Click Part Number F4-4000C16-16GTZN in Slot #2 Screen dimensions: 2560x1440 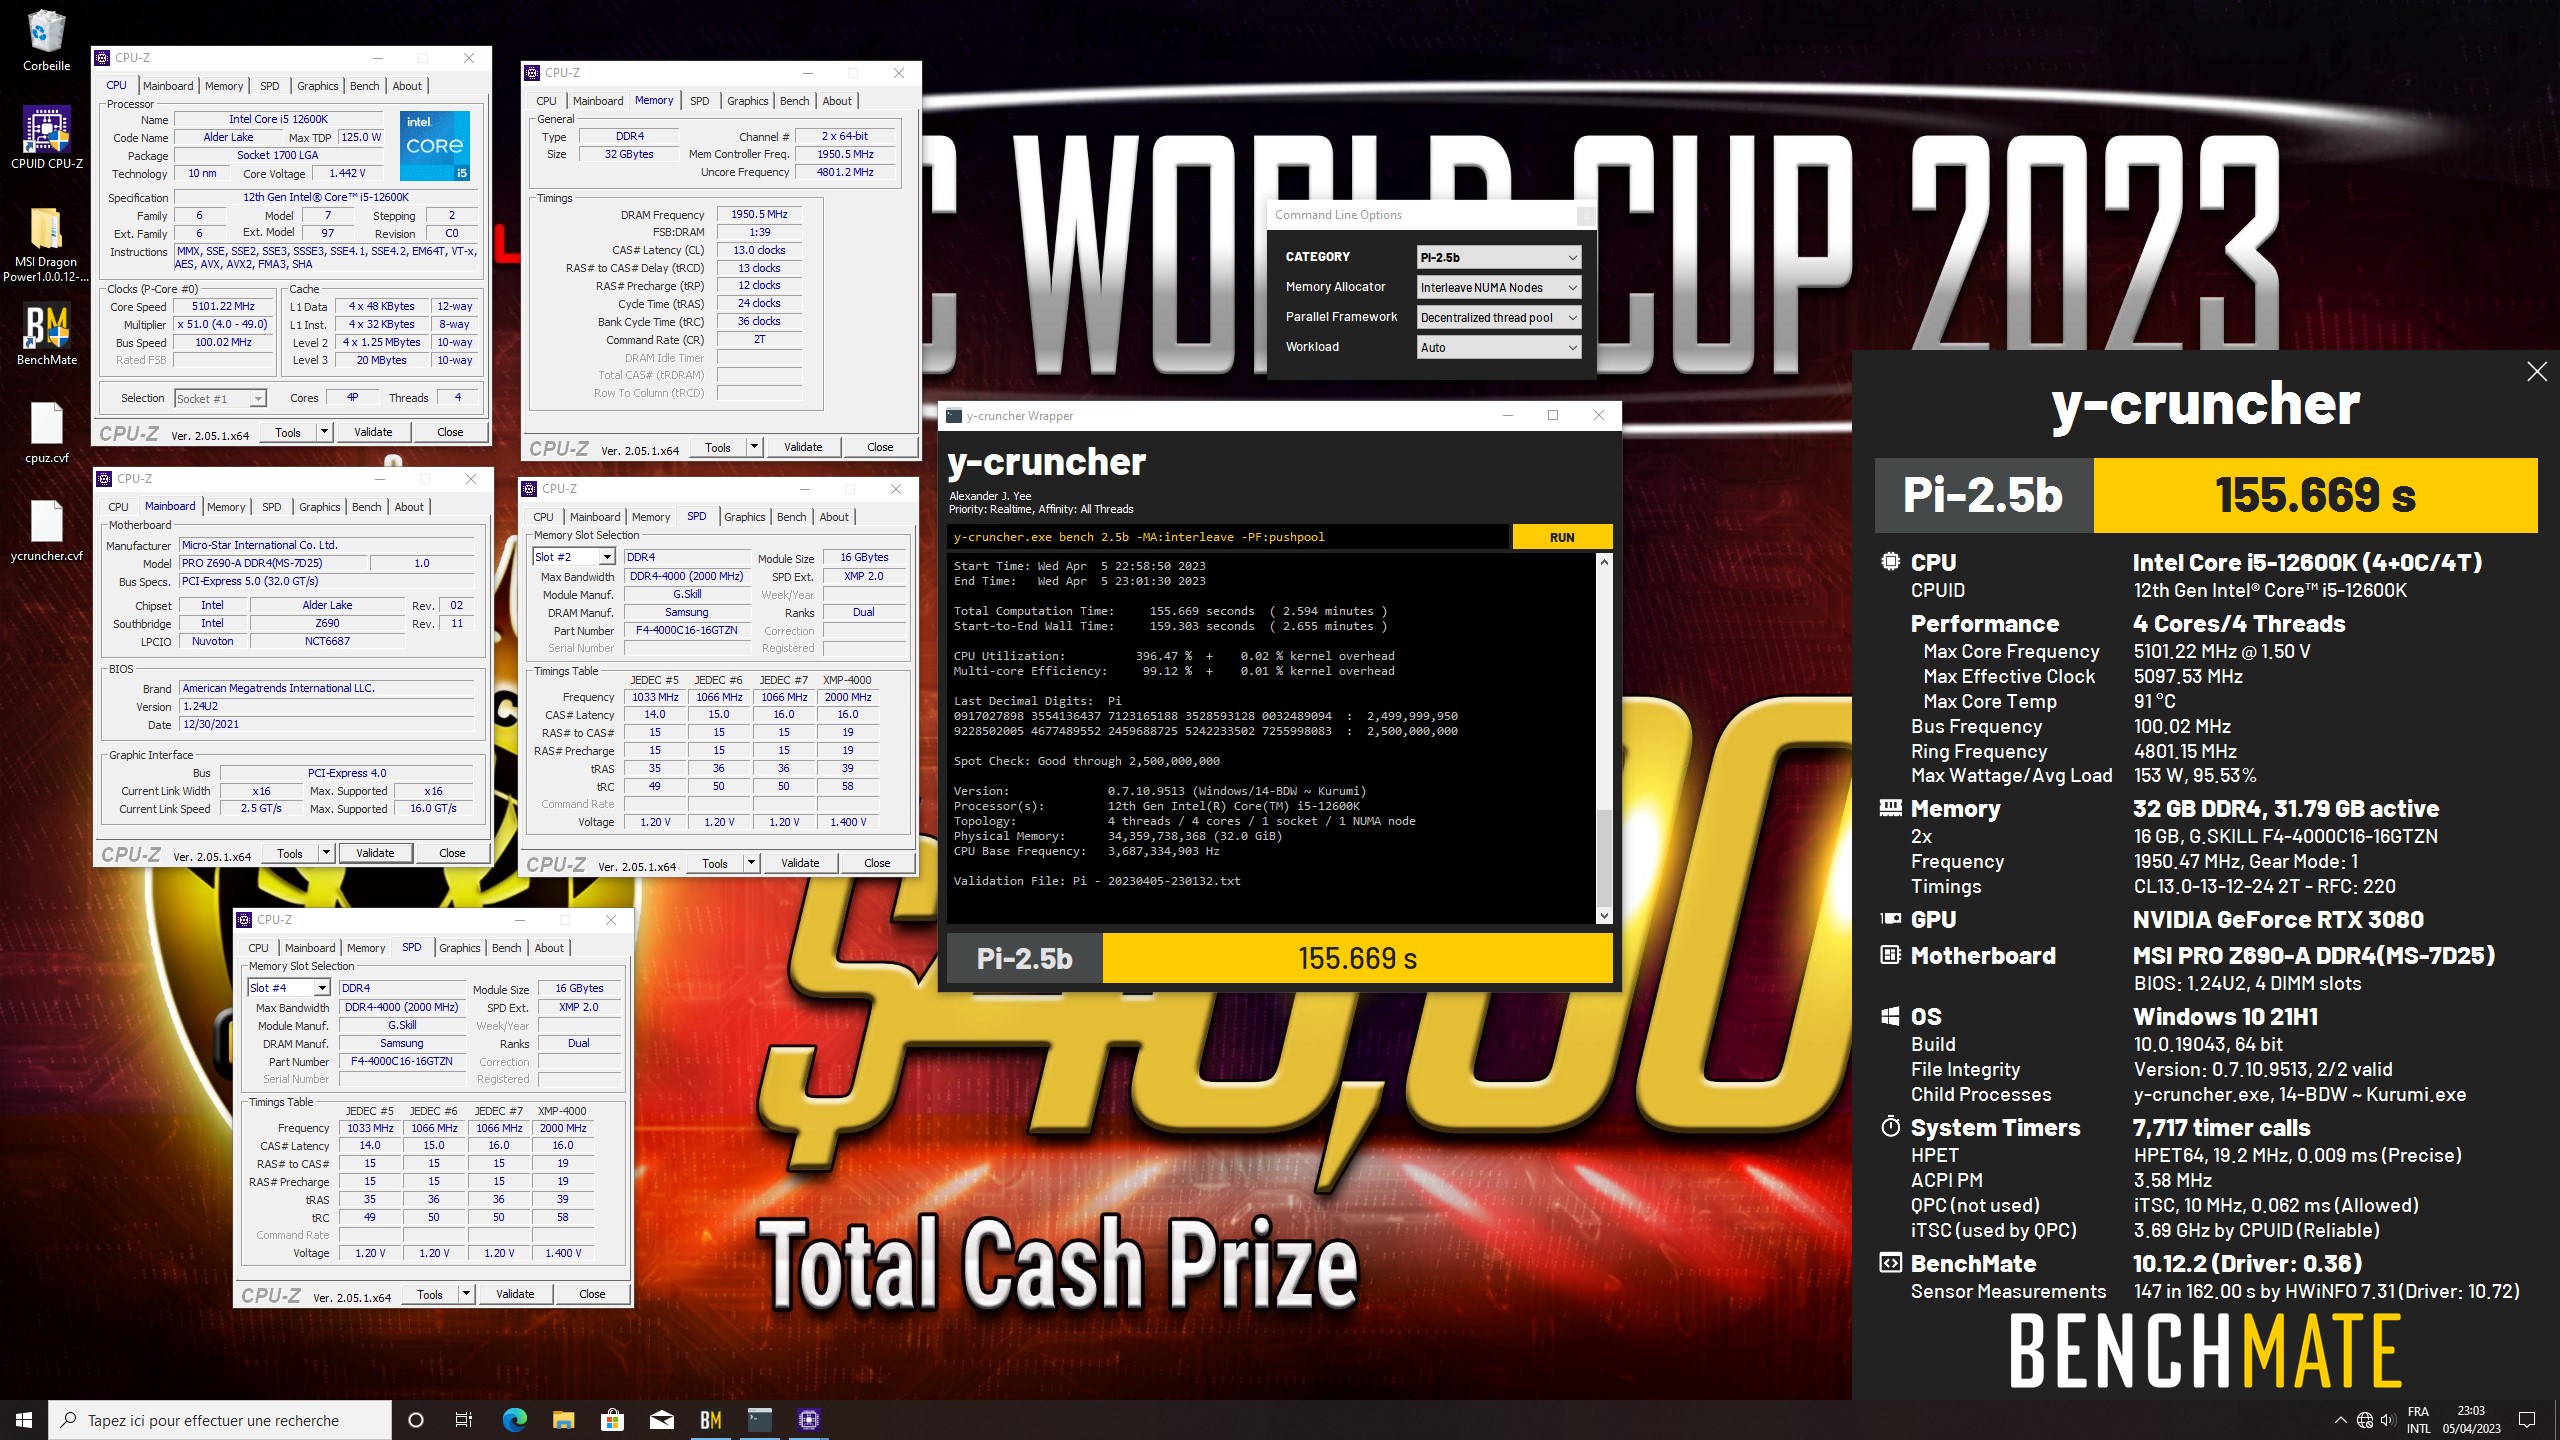(686, 631)
